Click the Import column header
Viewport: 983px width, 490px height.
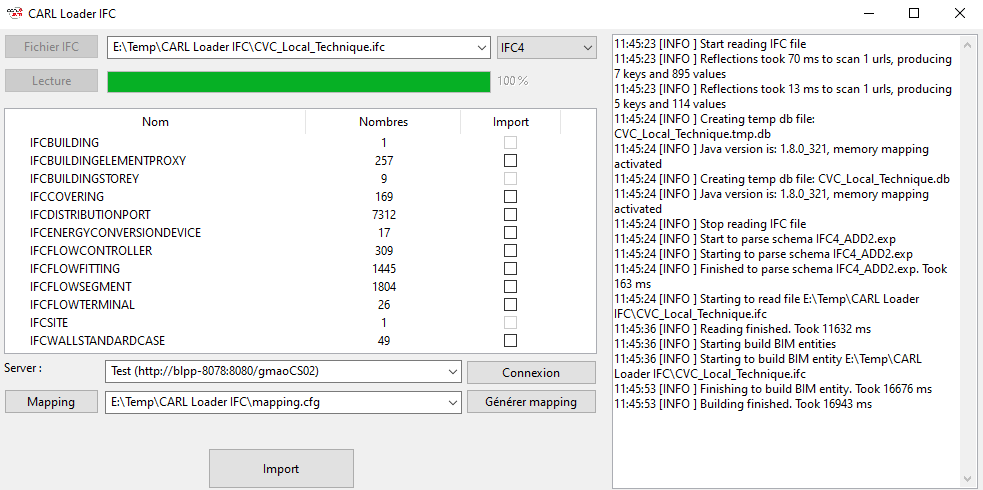coord(511,122)
